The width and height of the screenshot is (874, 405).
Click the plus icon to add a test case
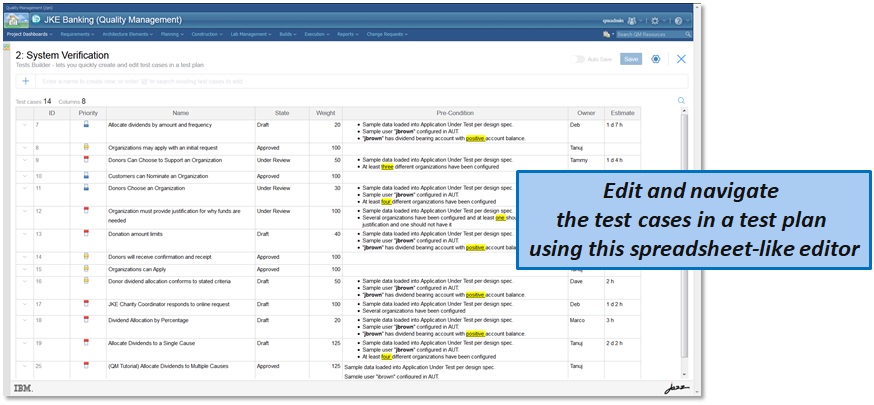tap(26, 81)
